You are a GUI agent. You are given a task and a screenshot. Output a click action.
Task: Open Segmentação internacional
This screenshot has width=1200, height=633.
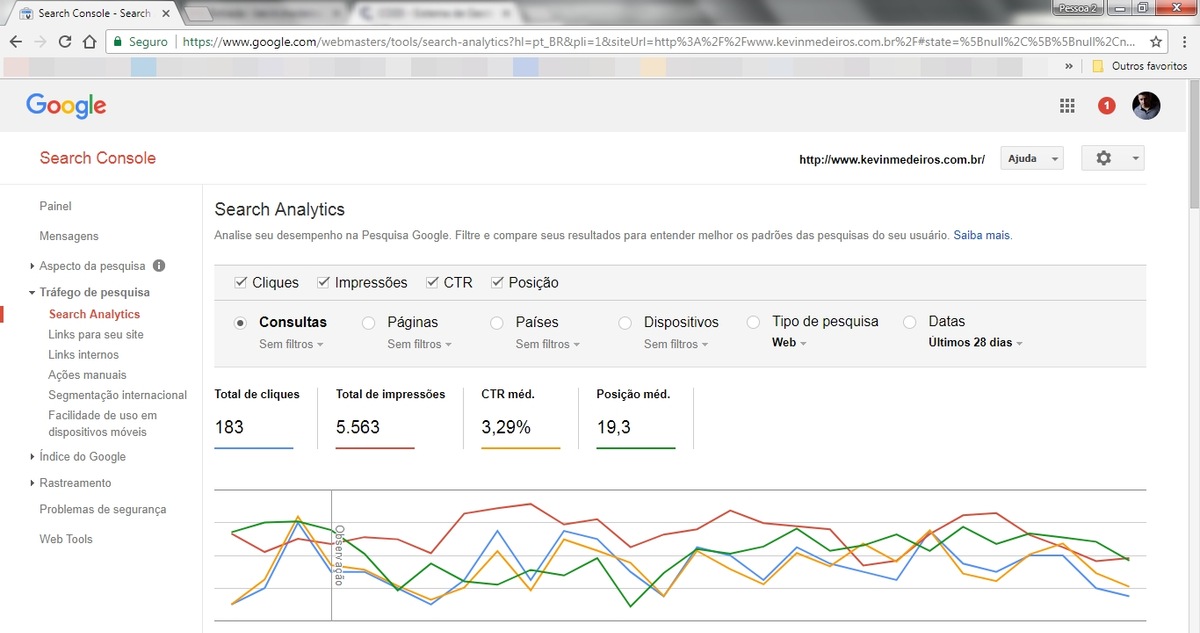(x=117, y=395)
